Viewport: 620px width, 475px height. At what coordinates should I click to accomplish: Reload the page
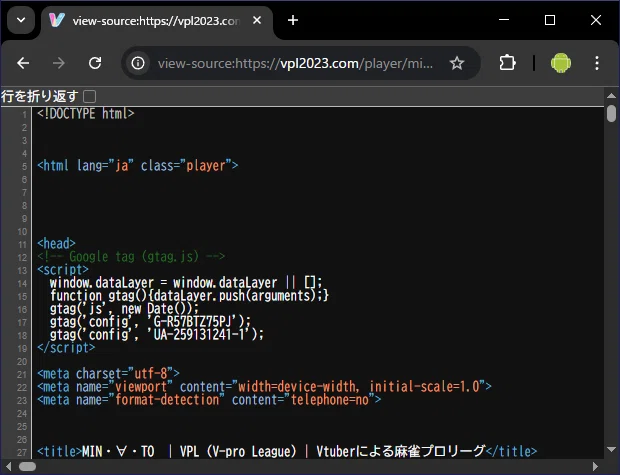point(95,63)
